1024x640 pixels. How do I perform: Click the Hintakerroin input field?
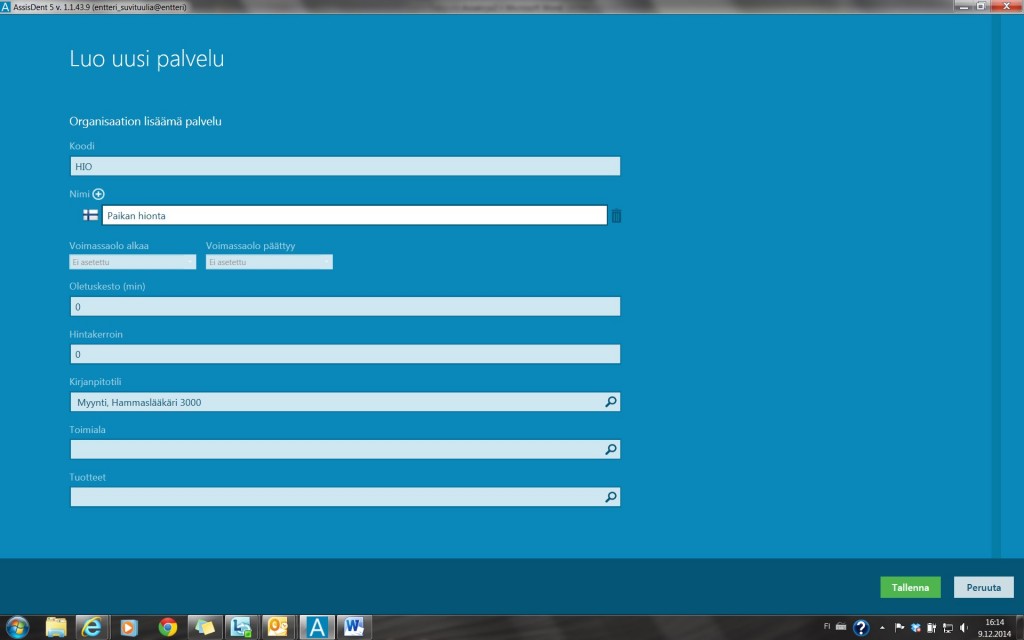(345, 355)
